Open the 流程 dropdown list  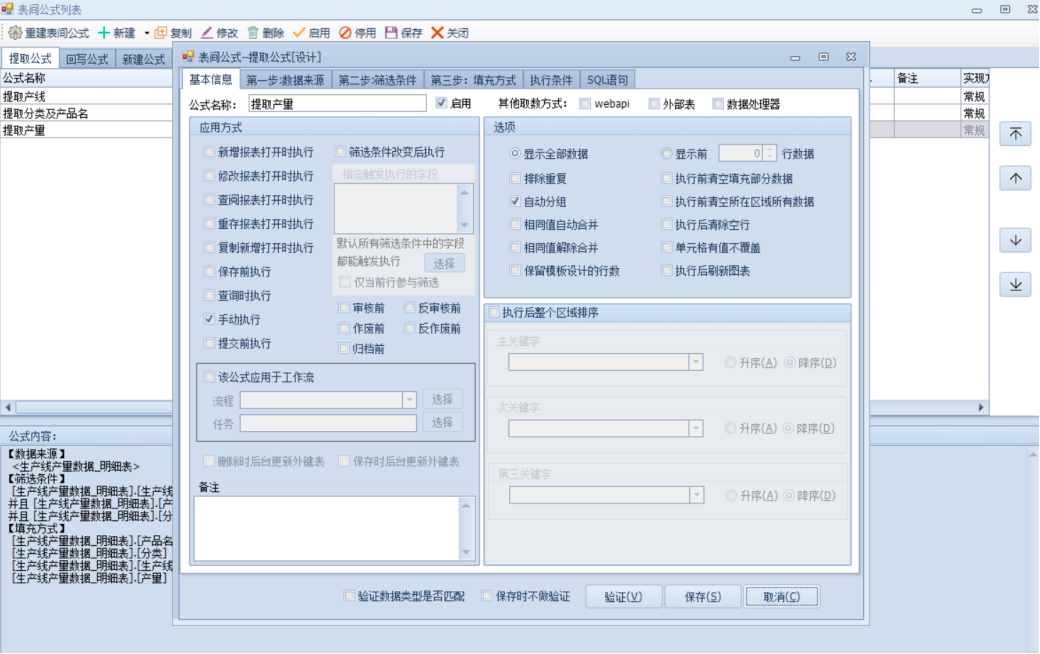point(408,400)
